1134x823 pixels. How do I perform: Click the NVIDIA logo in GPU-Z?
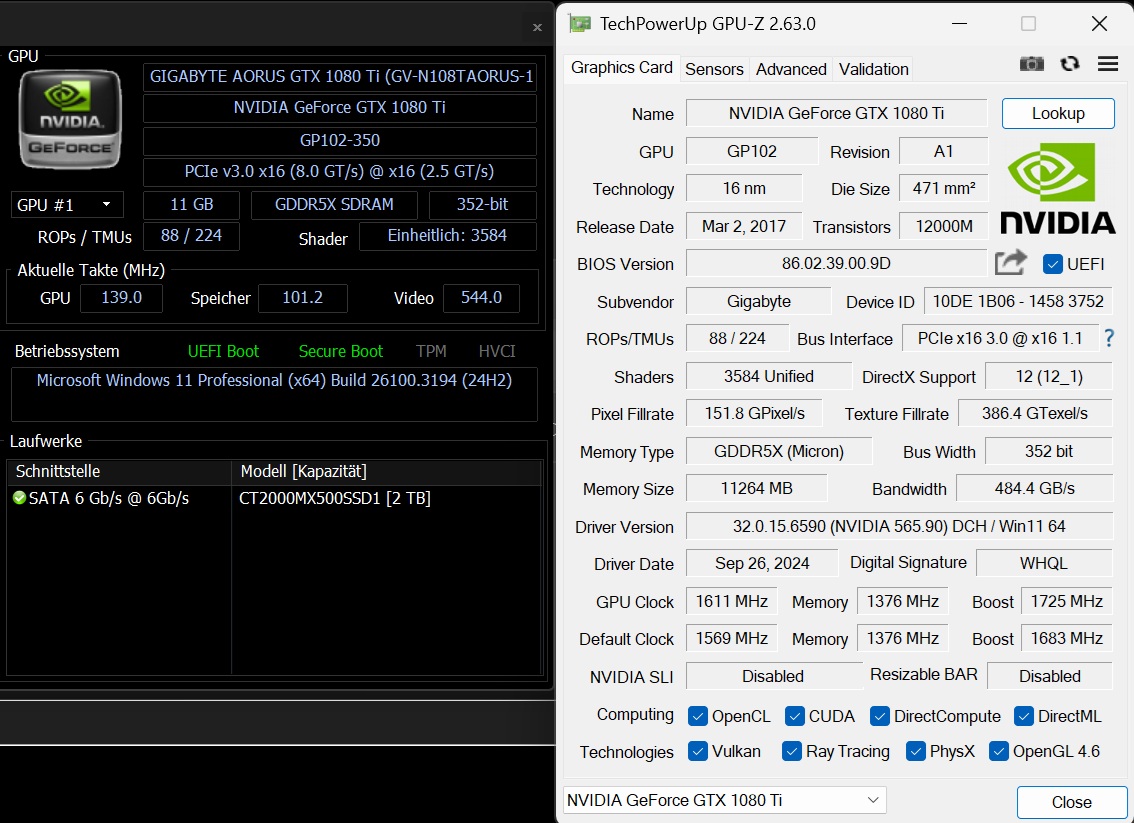1057,189
